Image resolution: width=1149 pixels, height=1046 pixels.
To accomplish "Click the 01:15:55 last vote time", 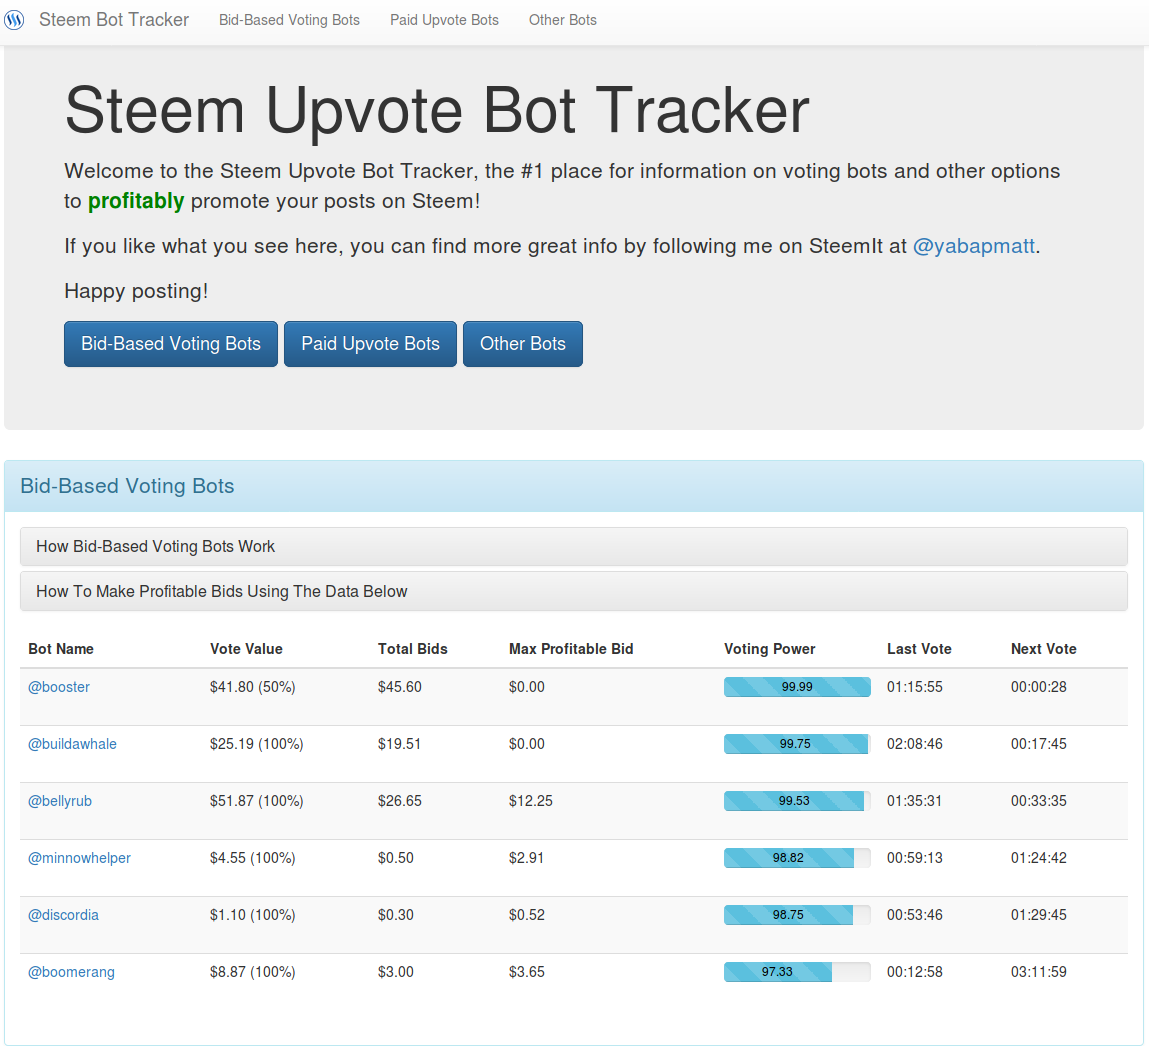I will 915,687.
